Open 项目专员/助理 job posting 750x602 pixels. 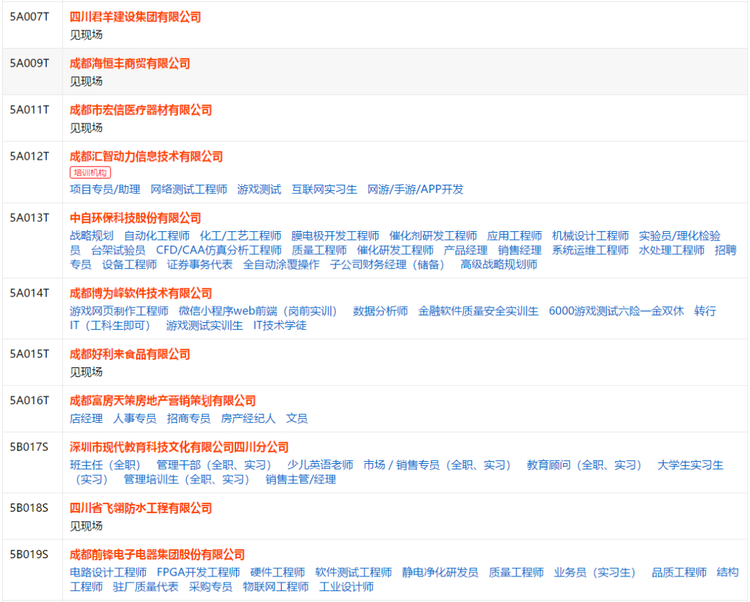click(105, 189)
